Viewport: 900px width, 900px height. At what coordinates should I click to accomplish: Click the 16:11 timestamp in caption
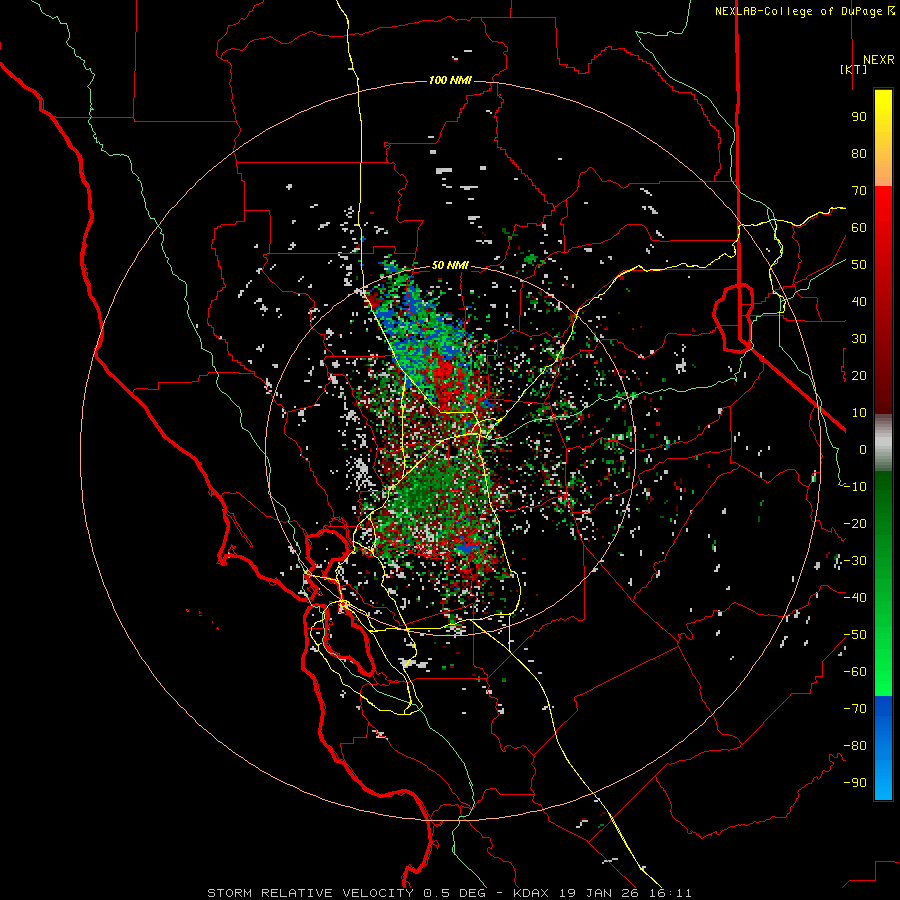click(669, 893)
